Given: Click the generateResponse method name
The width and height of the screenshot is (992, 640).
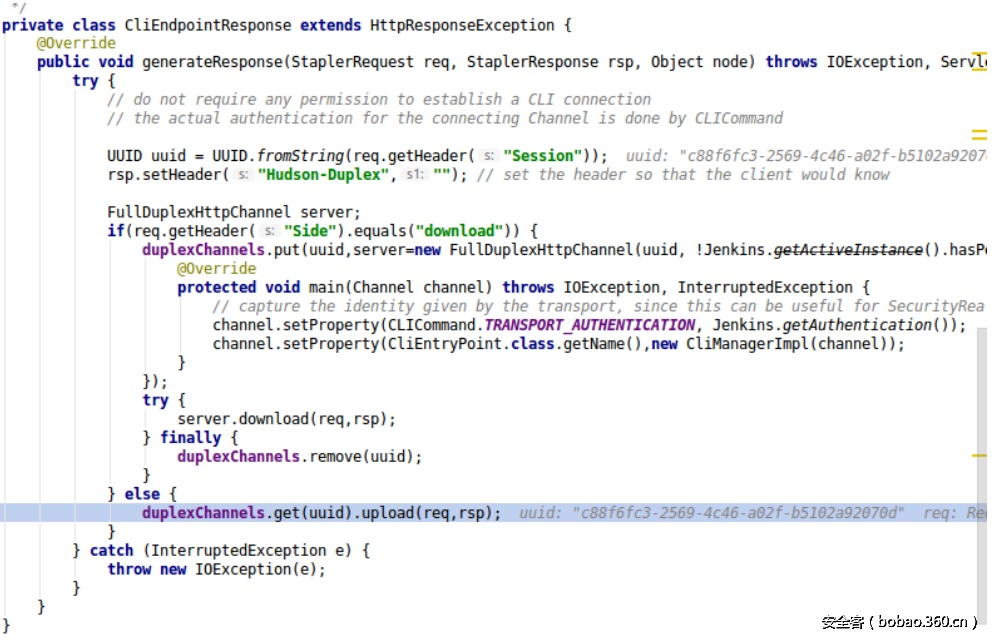Looking at the screenshot, I should (x=214, y=62).
